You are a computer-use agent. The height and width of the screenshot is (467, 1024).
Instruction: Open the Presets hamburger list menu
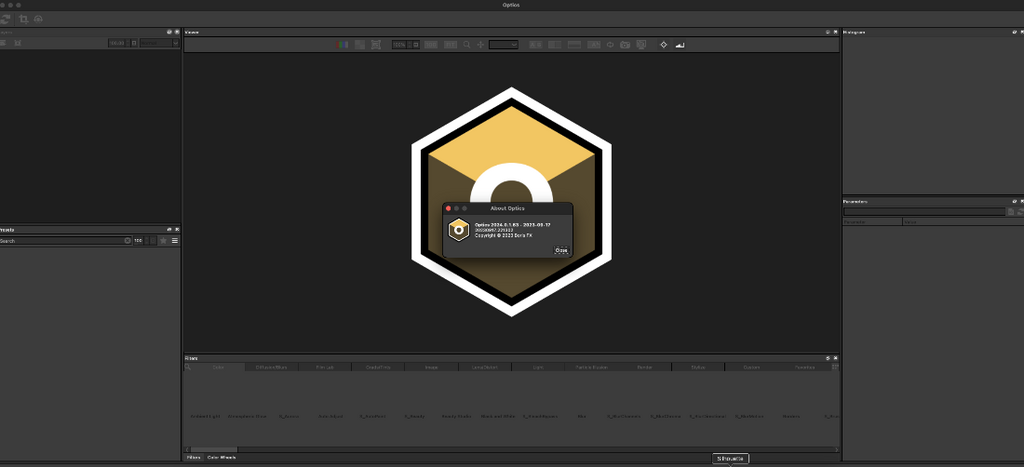(x=174, y=240)
